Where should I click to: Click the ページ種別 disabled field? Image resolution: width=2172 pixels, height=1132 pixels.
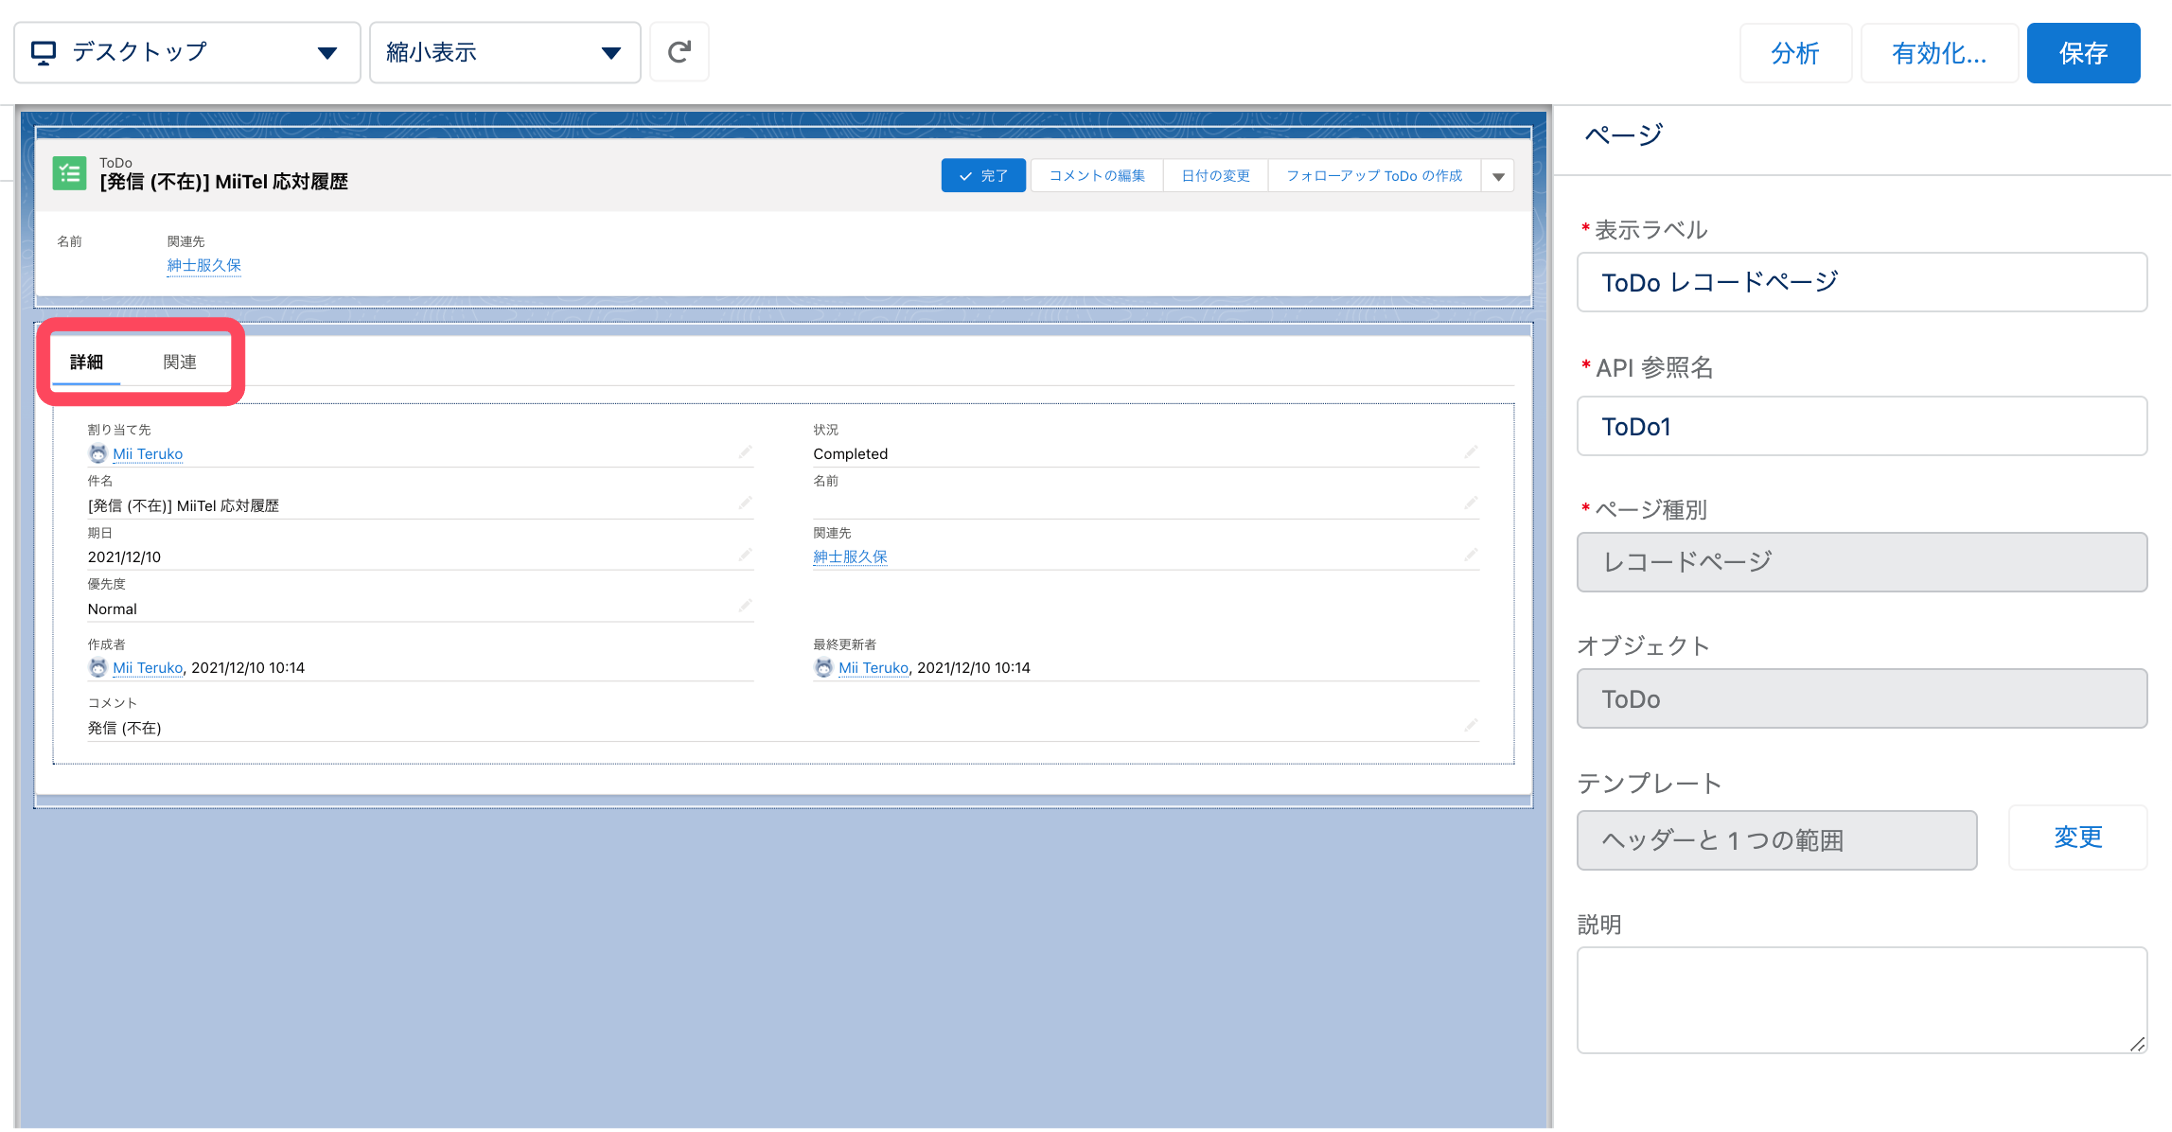(x=1861, y=562)
